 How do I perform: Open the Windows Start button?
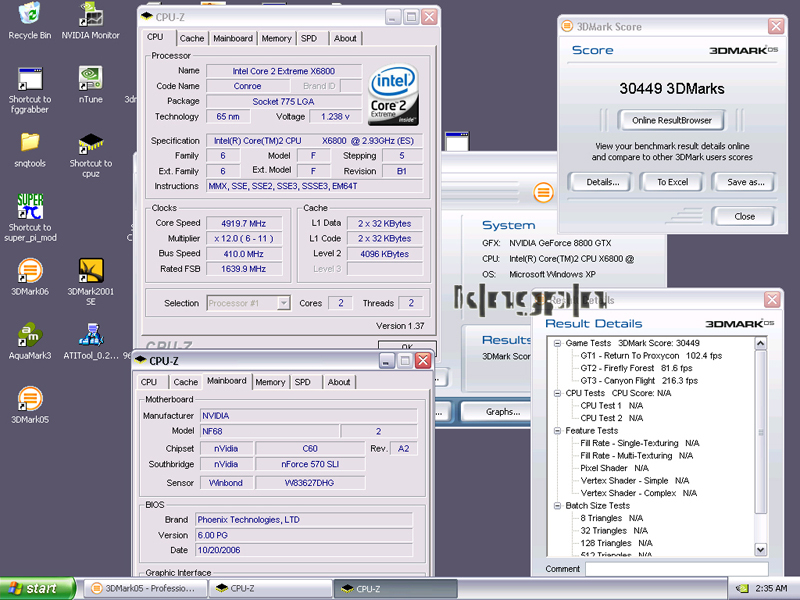pyautogui.click(x=38, y=588)
